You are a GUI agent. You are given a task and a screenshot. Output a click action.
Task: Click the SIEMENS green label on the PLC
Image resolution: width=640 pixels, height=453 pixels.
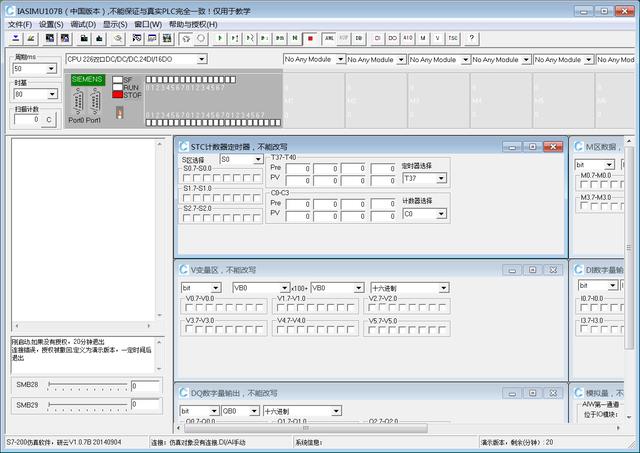point(88,79)
